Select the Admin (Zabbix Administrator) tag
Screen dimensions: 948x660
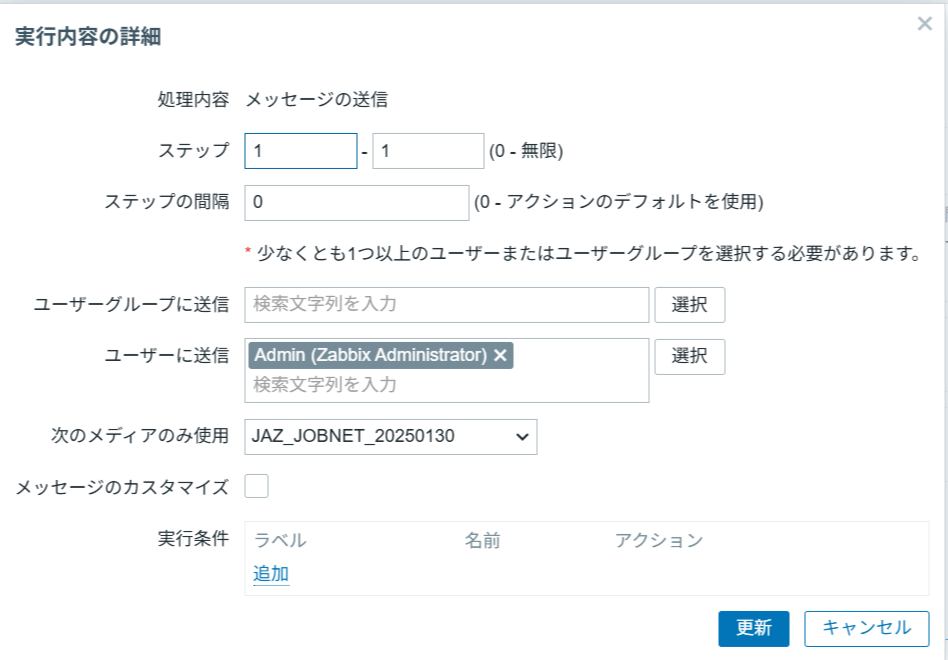(370, 355)
